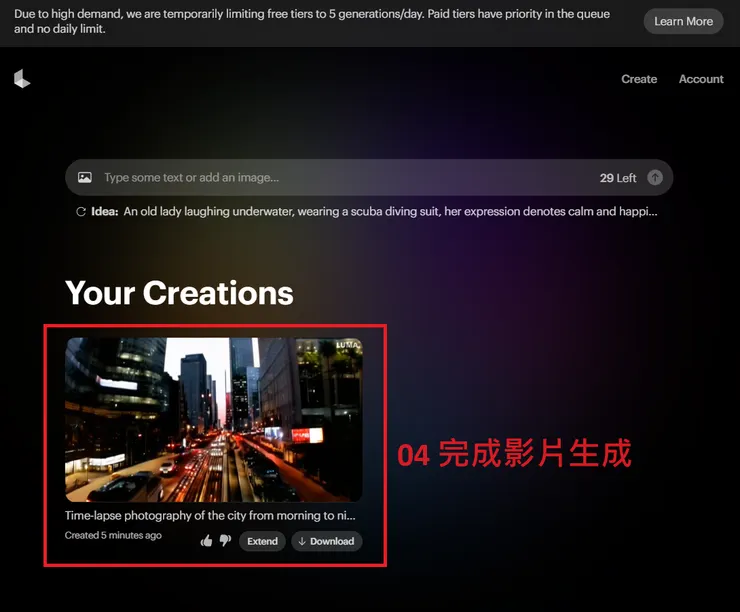
Task: Click the Luma logo icon
Action: (x=22, y=79)
